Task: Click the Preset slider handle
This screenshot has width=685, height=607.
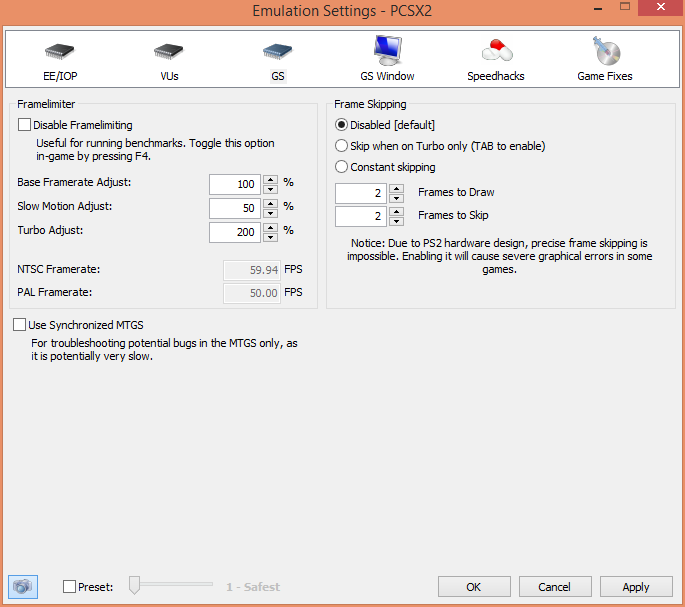Action: (135, 585)
